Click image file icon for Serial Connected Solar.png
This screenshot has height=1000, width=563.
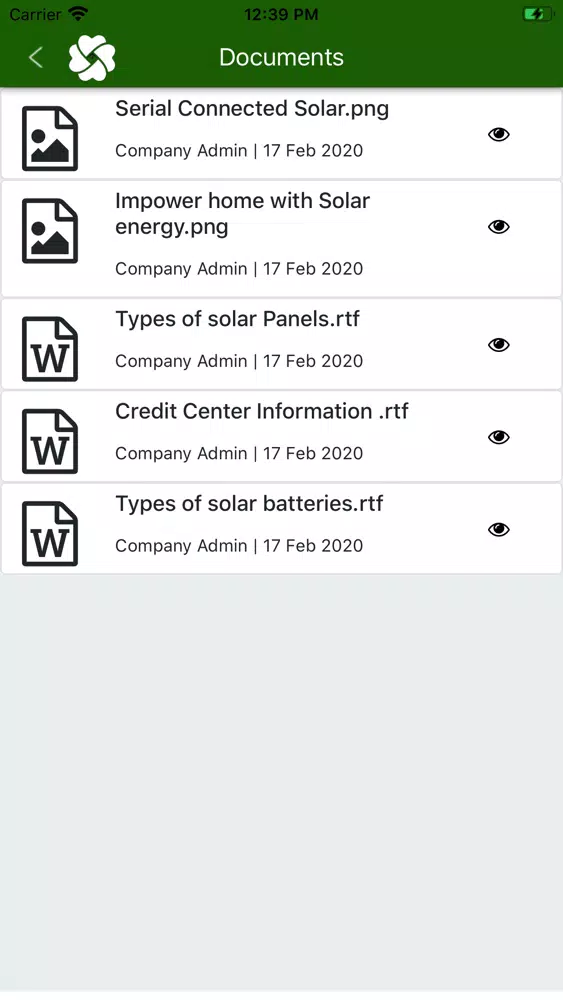point(50,138)
